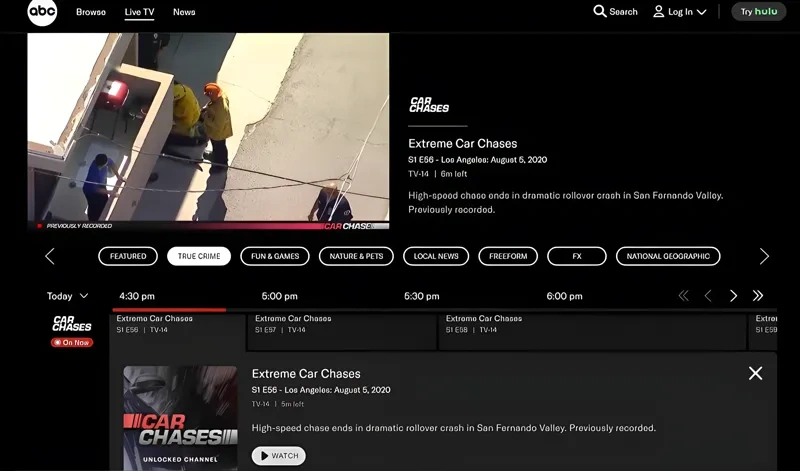800x471 pixels.
Task: Select the Featured category filter
Action: pyautogui.click(x=128, y=256)
